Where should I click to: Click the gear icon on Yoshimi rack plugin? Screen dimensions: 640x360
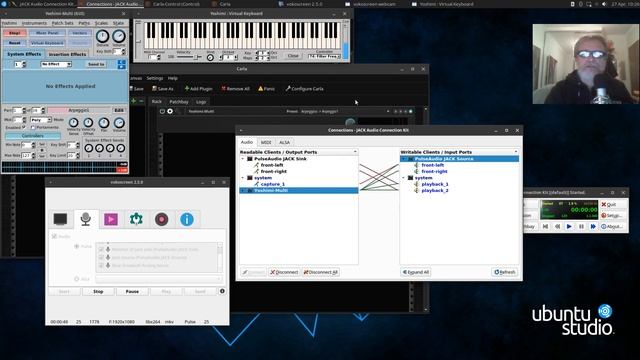[x=170, y=111]
